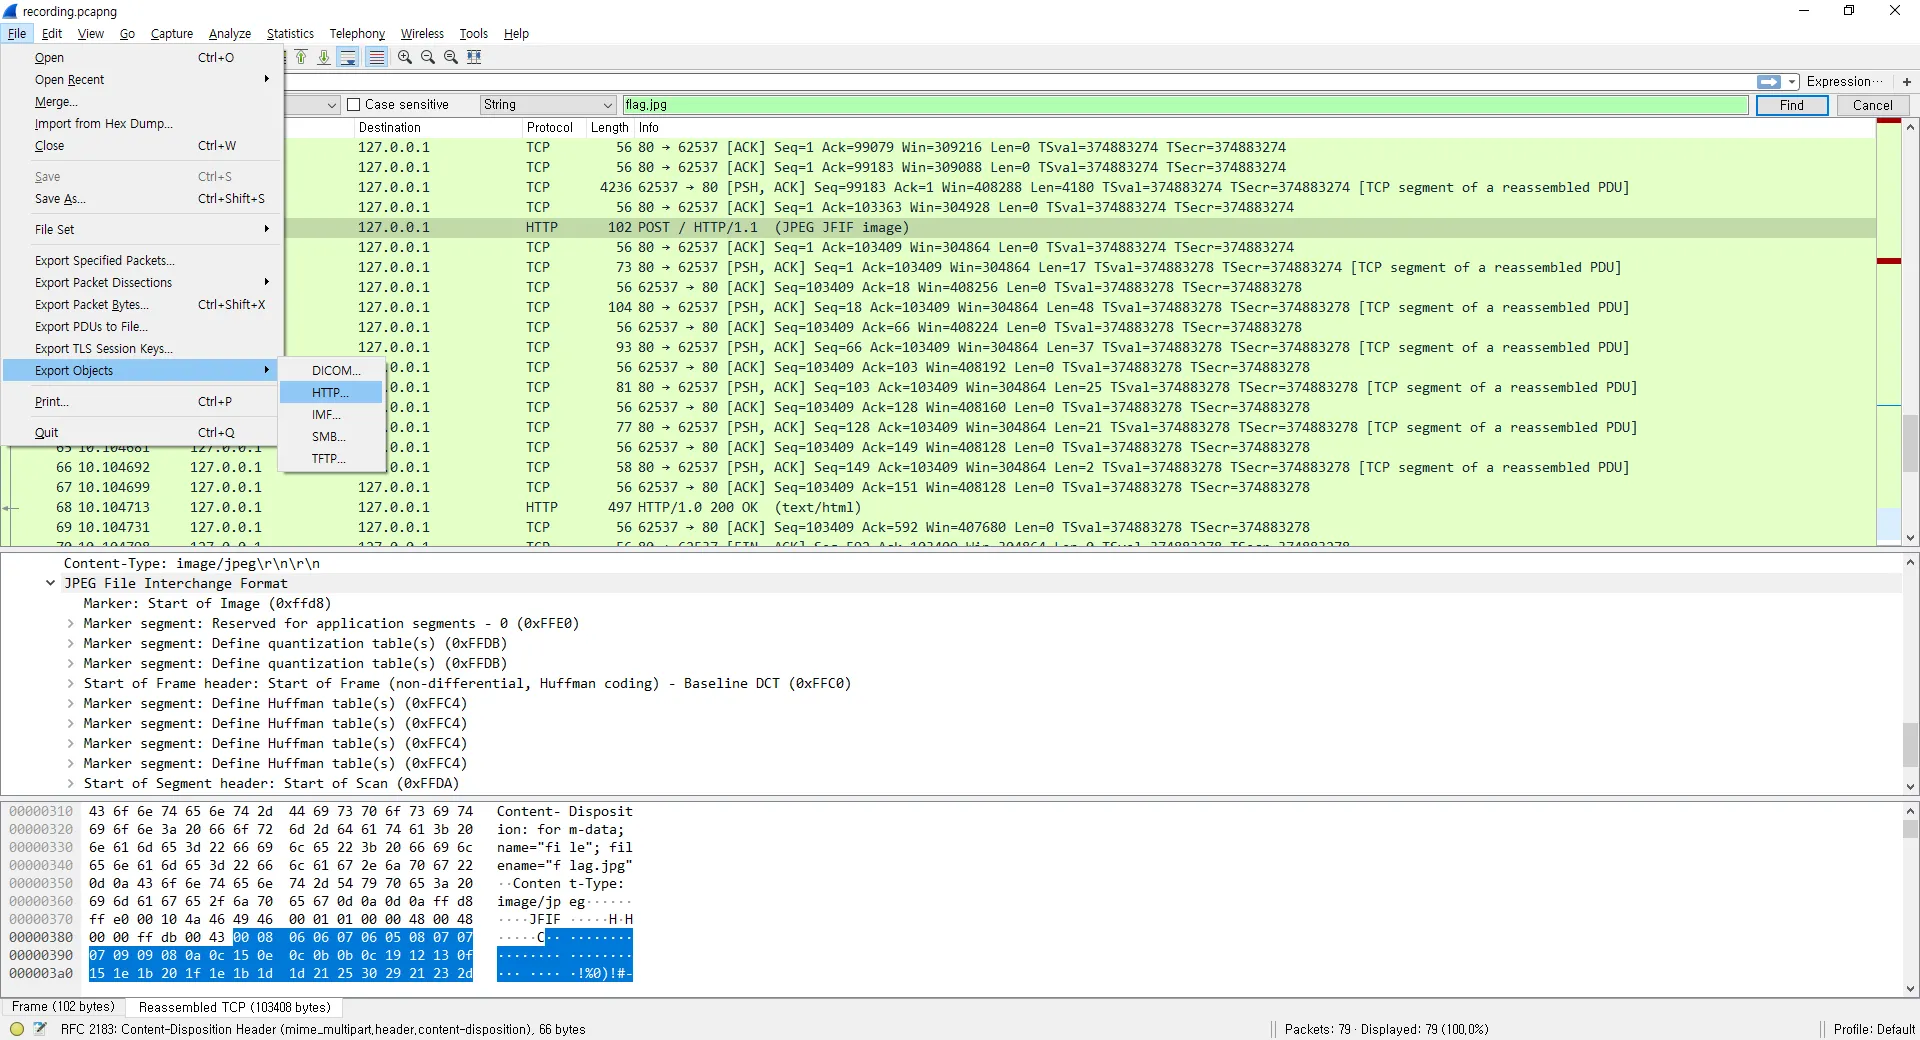
Task: Click the flag.jpg search input field
Action: pyautogui.click(x=1184, y=105)
